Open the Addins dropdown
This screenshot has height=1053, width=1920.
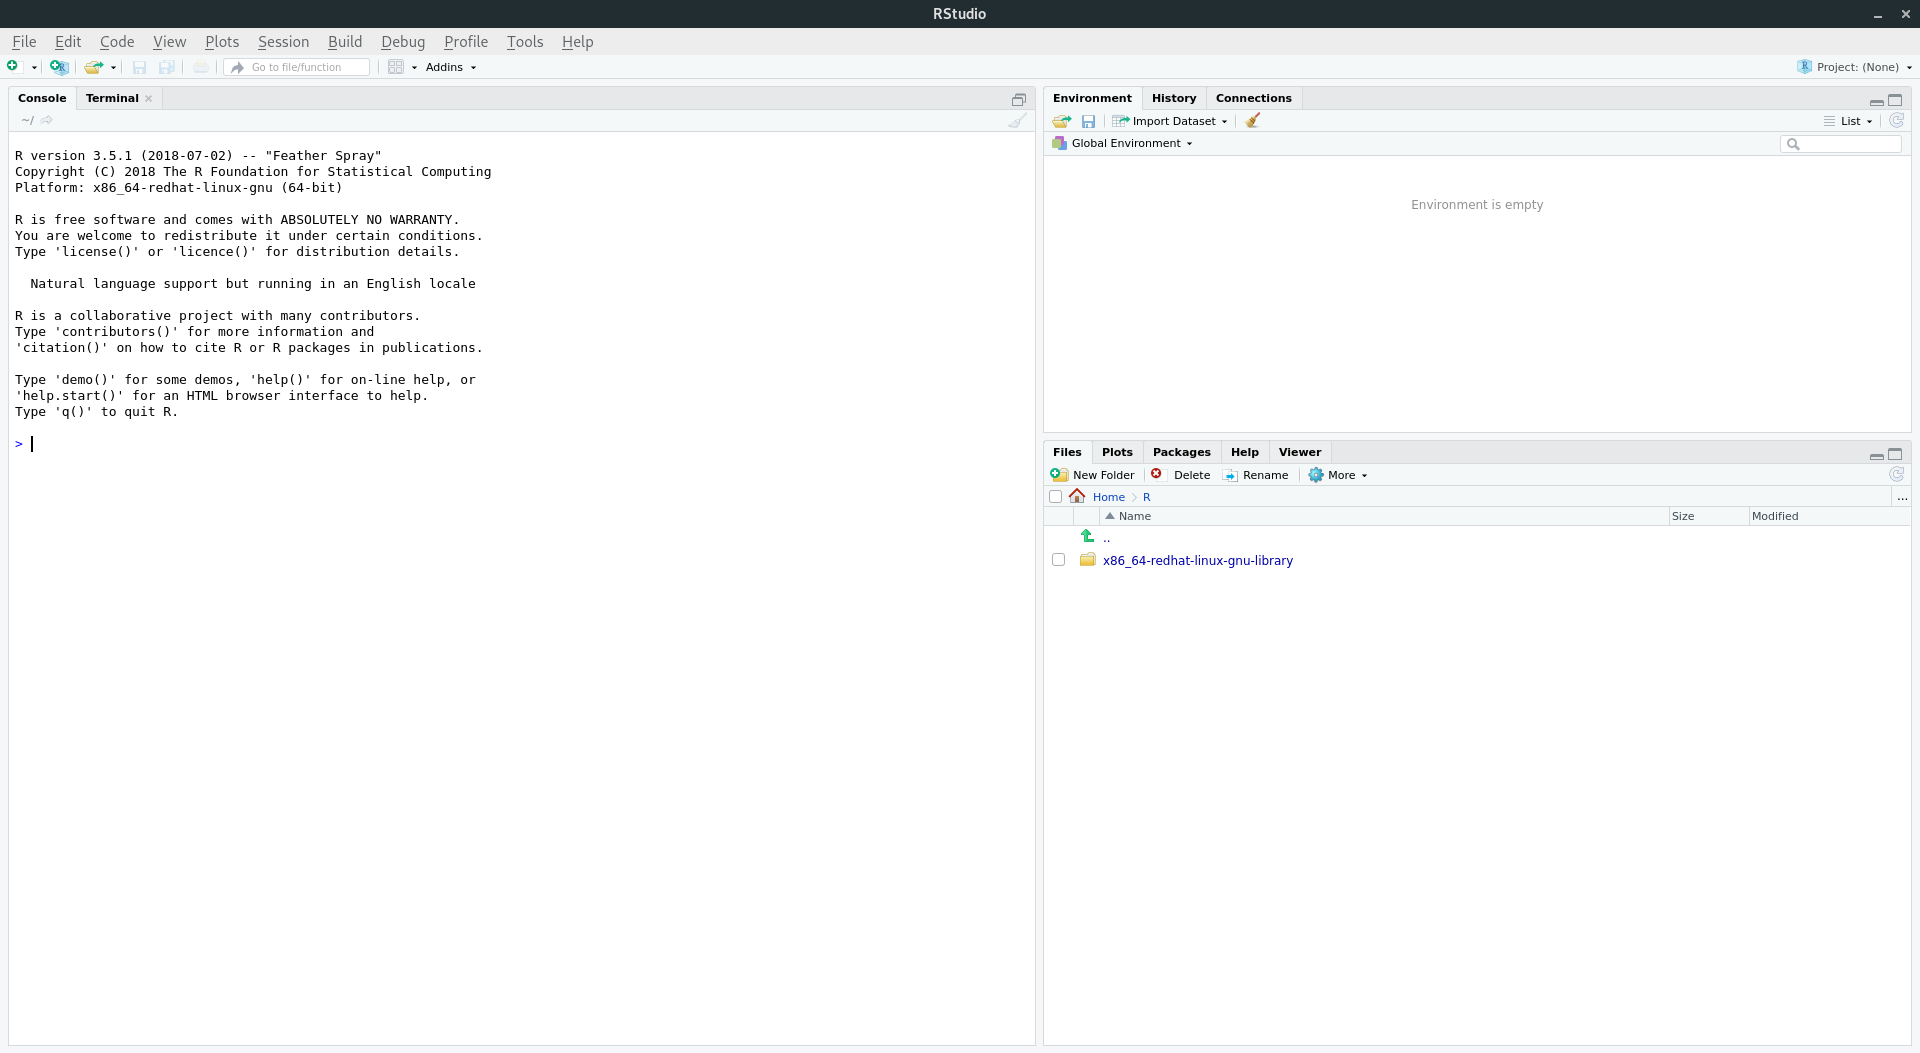pyautogui.click(x=451, y=67)
